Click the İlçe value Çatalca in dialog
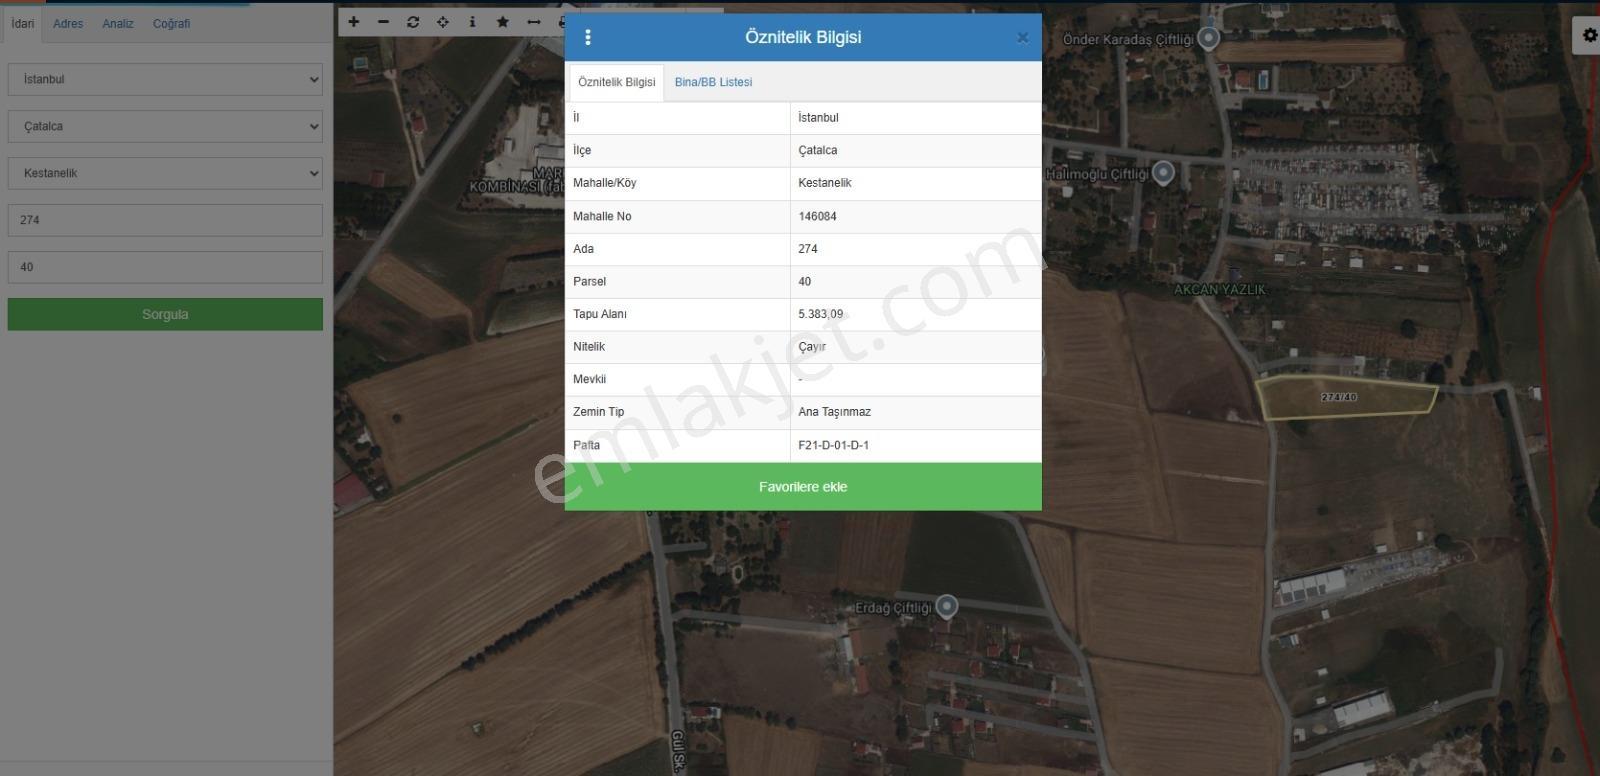Viewport: 1600px width, 776px height. click(818, 150)
